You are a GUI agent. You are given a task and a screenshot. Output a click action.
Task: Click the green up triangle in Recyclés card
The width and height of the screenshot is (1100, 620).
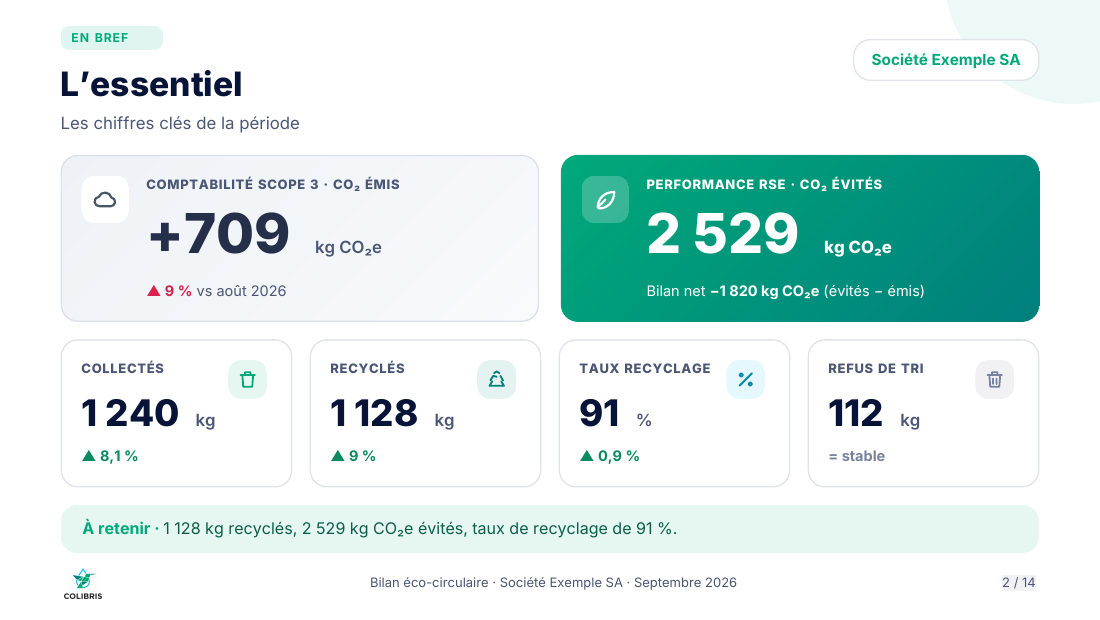click(337, 456)
